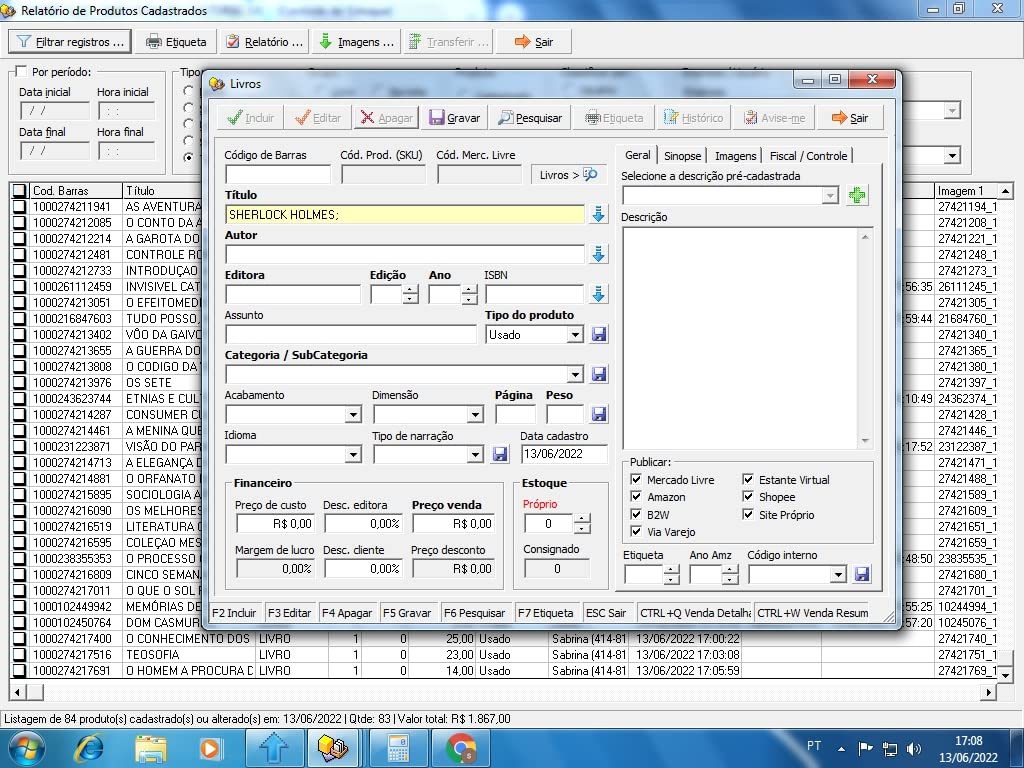Image resolution: width=1024 pixels, height=768 pixels.
Task: Open the pre-registered description dropdown
Action: [830, 195]
